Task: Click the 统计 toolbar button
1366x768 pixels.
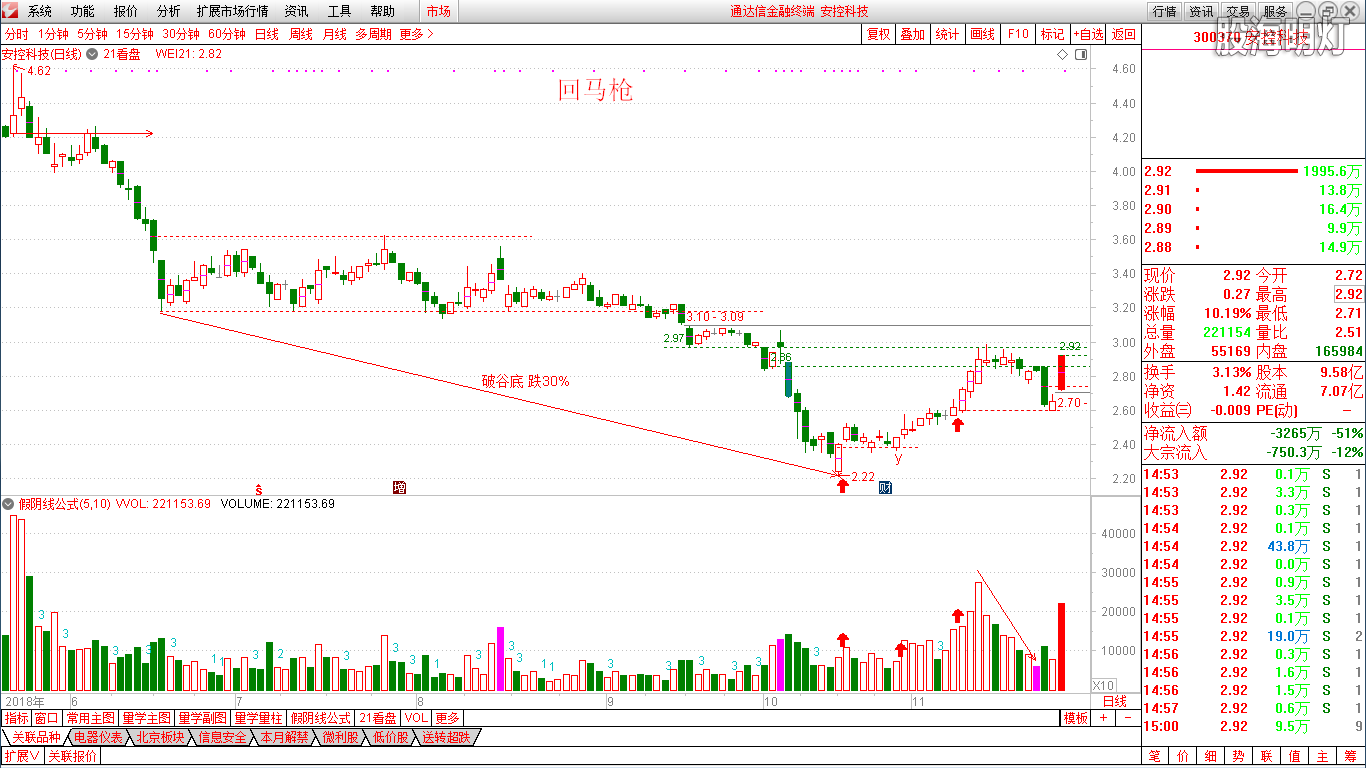Action: pos(947,34)
